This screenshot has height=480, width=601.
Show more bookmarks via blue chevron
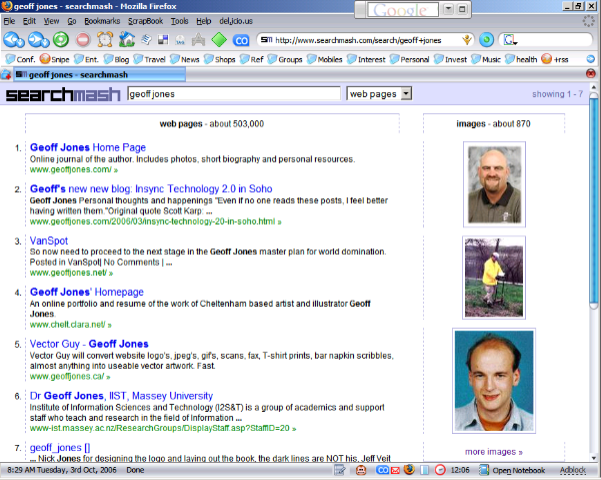point(591,59)
